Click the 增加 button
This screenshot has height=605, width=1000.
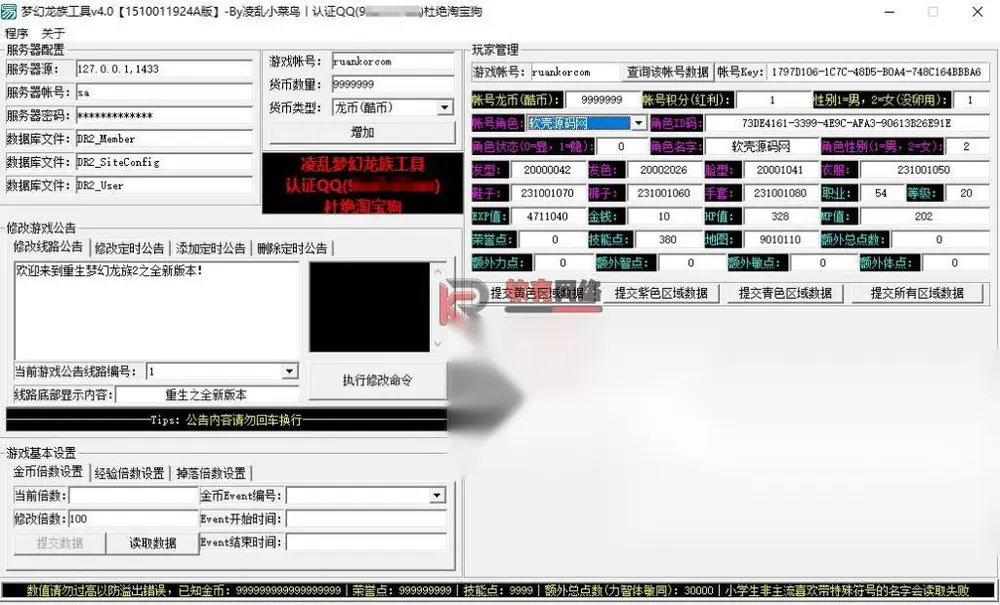click(362, 133)
